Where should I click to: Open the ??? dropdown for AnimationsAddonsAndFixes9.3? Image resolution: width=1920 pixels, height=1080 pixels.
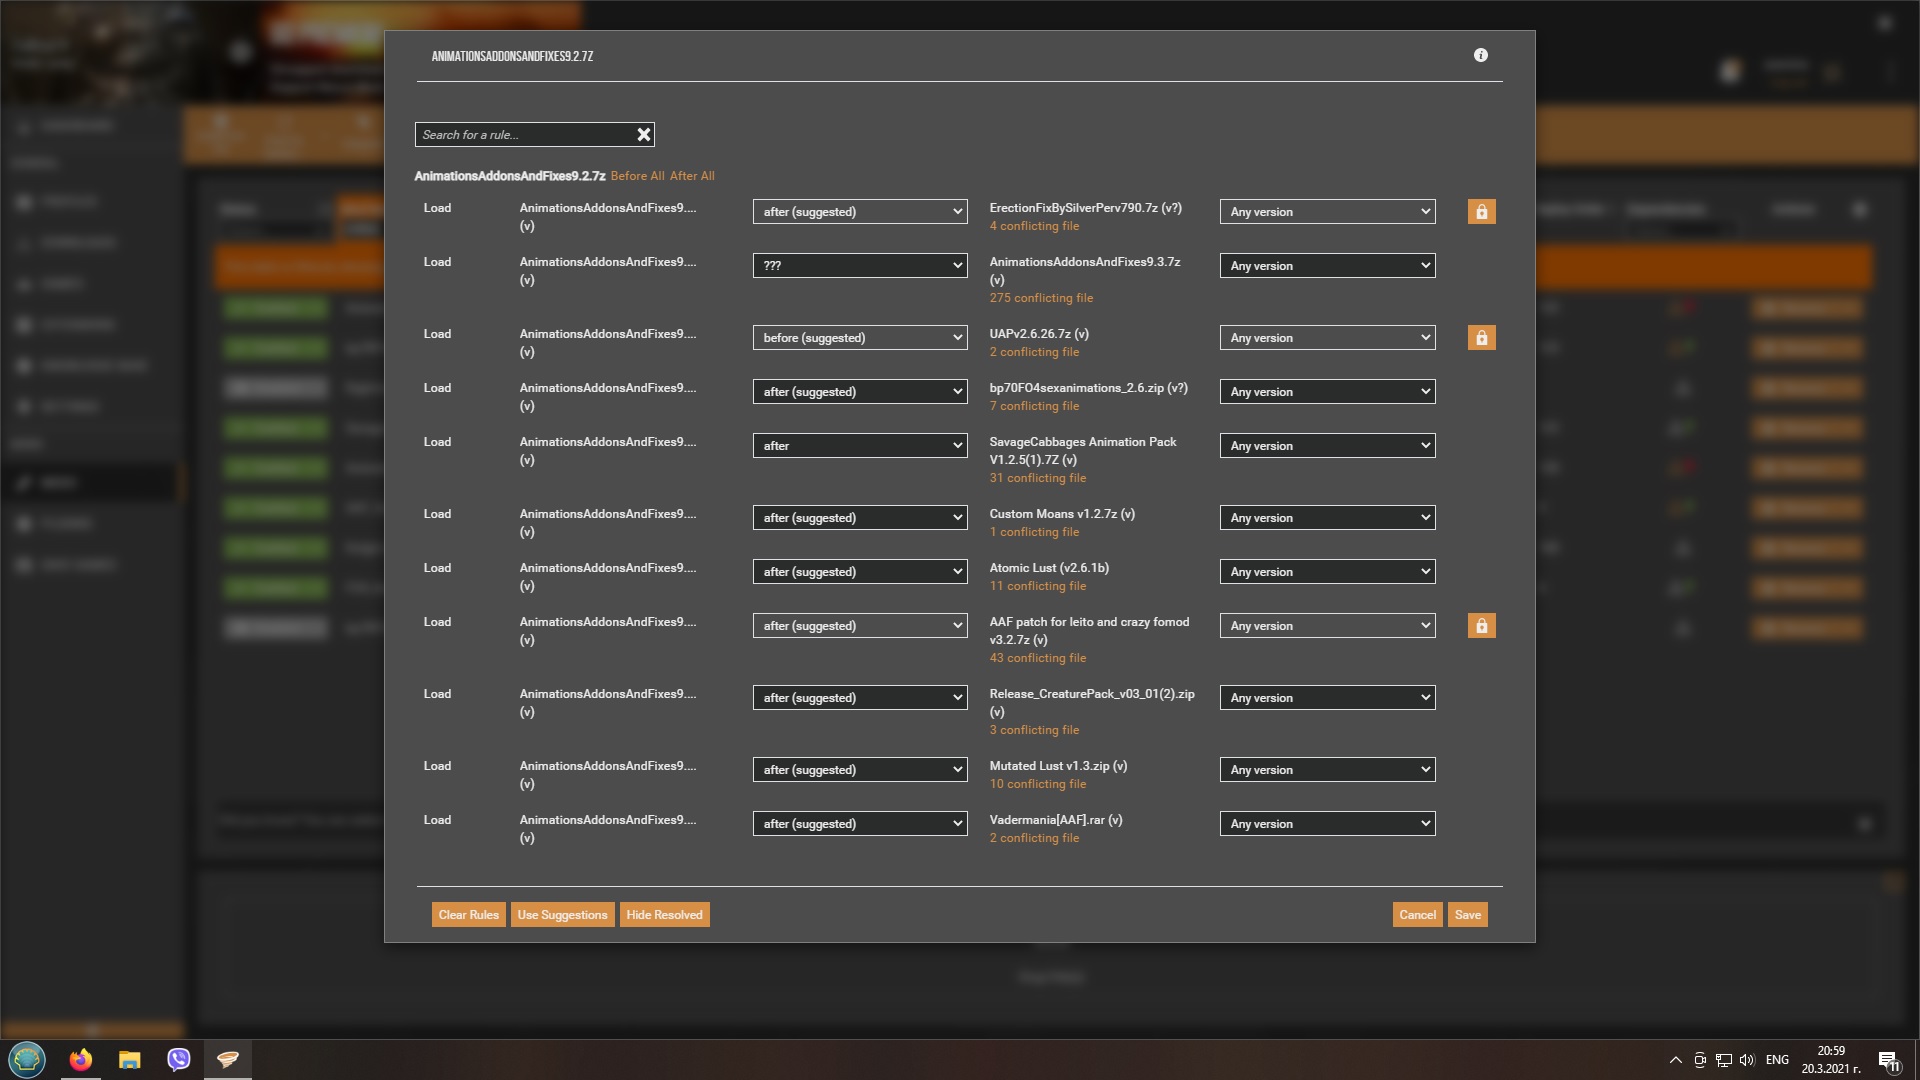point(860,266)
